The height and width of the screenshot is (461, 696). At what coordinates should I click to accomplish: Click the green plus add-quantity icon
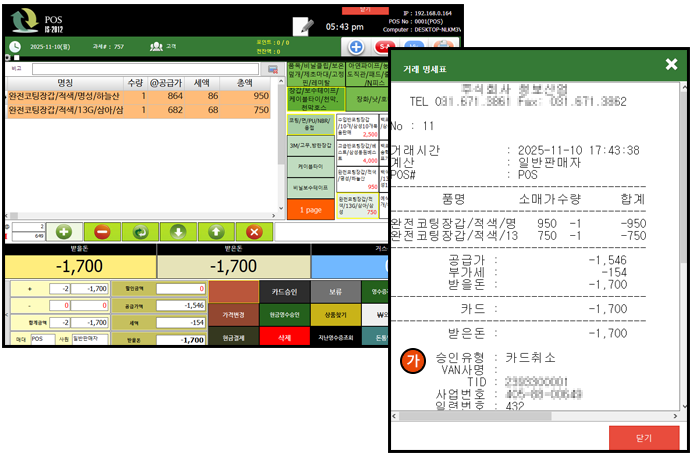64,232
